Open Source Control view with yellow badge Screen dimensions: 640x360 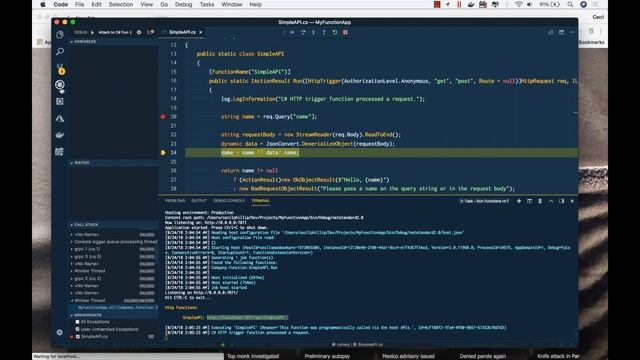60,69
